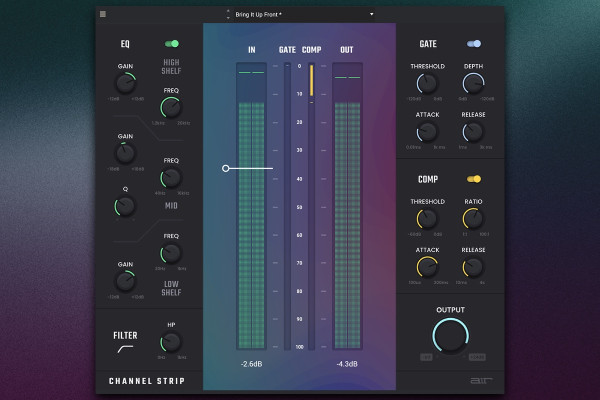Click the high-pass filter shape icon under FILTER
This screenshot has width=600, height=400.
coord(125,349)
